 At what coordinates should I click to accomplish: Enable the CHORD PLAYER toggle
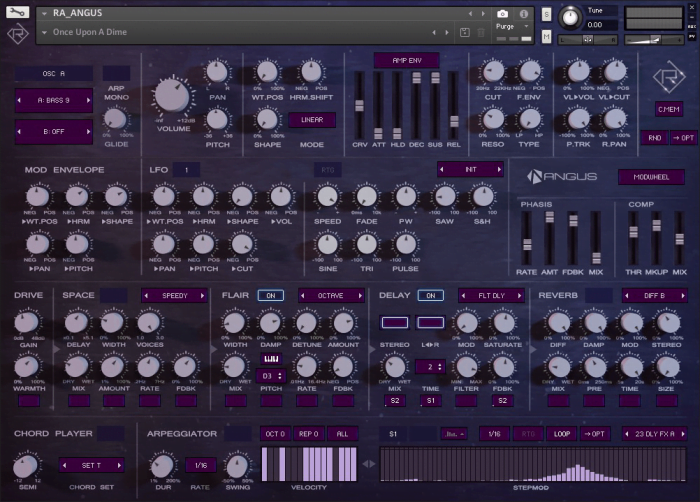111,434
